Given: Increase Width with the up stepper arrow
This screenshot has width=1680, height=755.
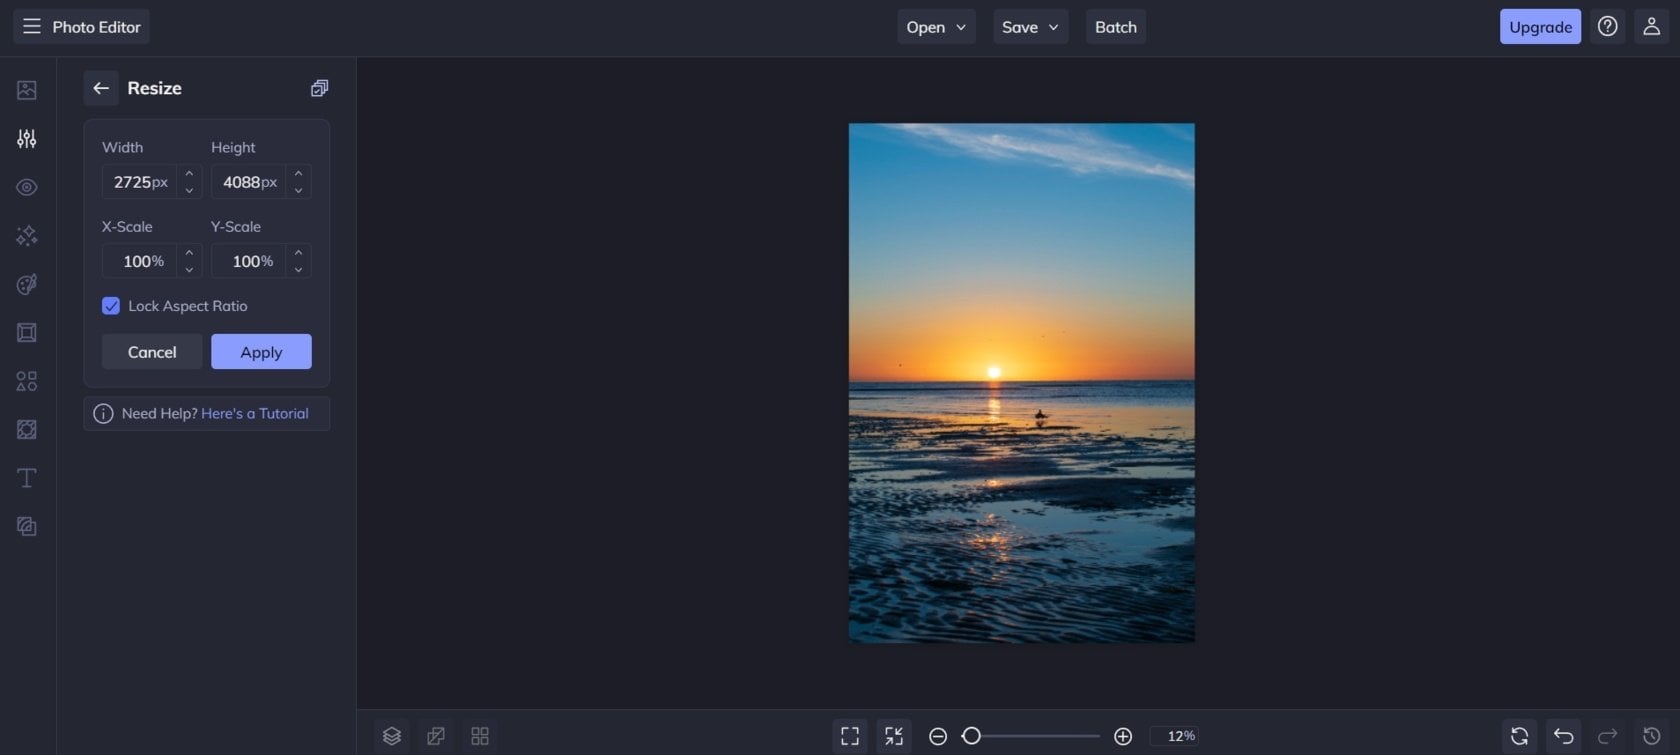Looking at the screenshot, I should (x=189, y=173).
